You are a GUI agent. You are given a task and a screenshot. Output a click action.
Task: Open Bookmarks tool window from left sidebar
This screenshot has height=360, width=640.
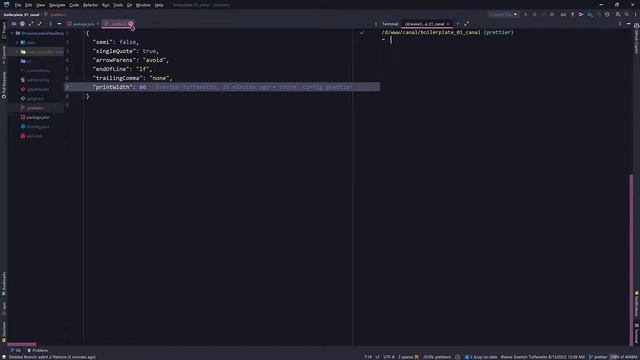coord(4,284)
